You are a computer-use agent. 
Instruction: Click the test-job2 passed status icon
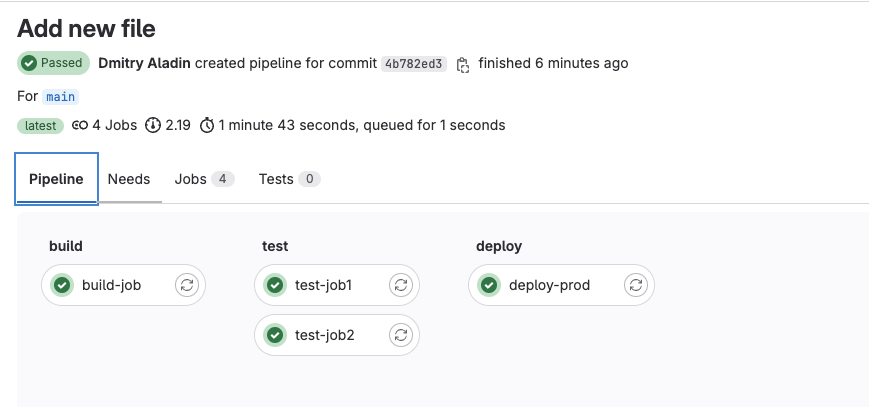point(275,335)
